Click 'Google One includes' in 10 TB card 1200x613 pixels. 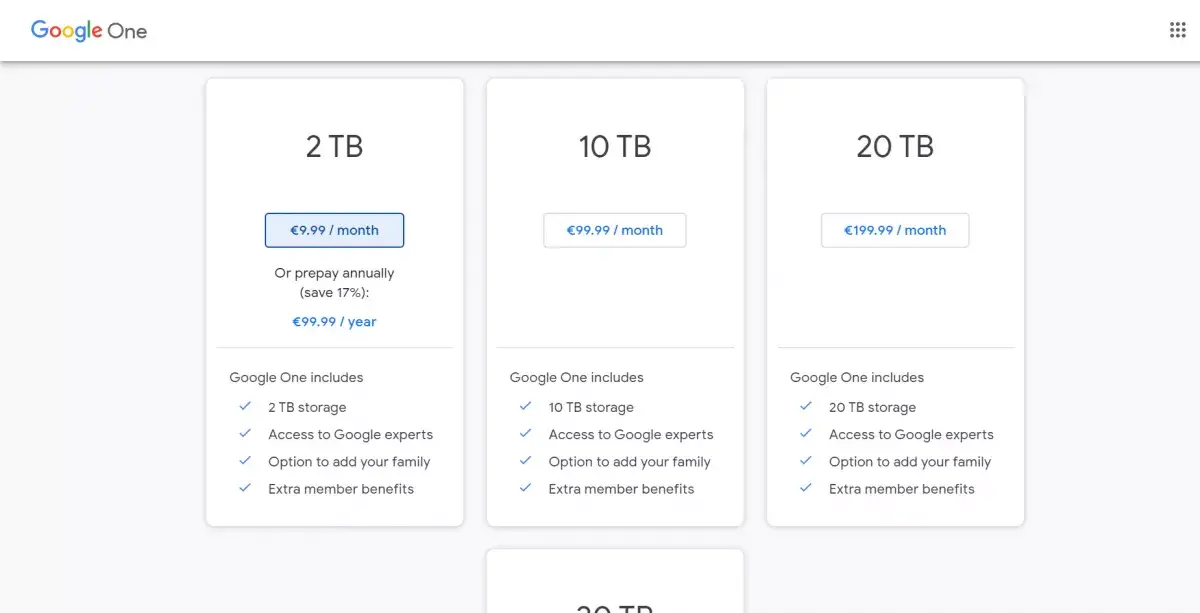576,378
